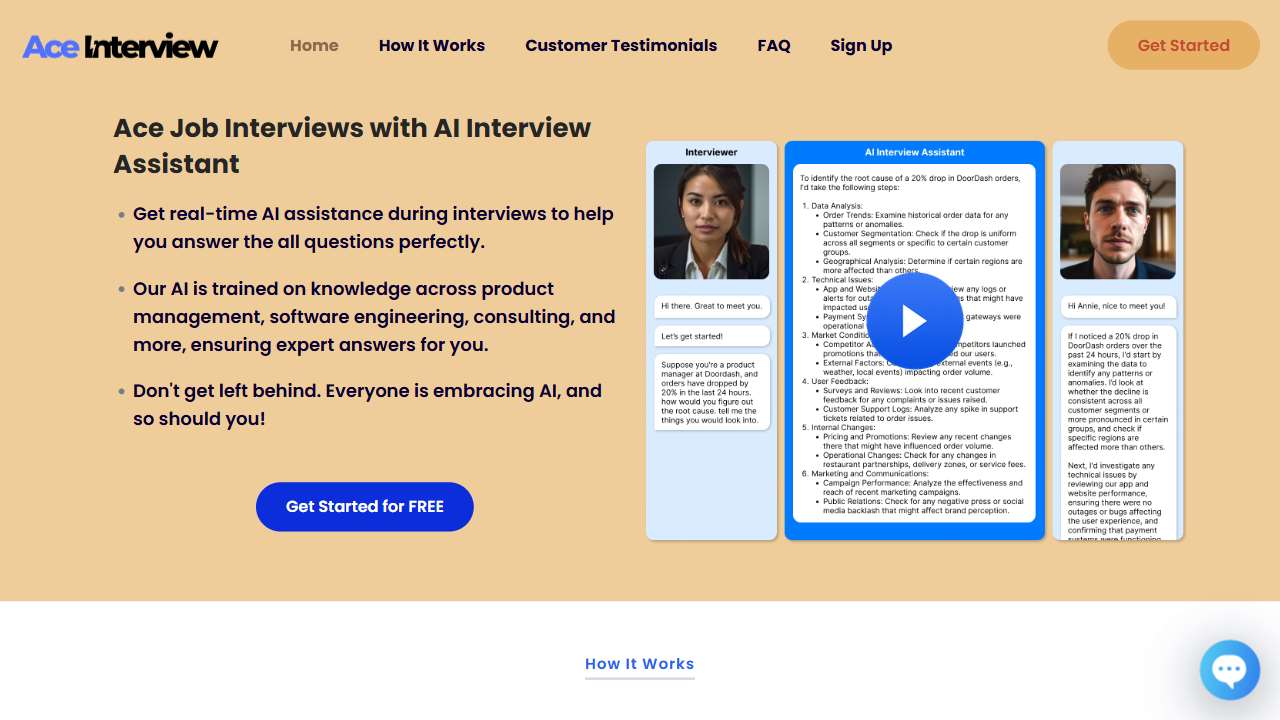Open the Home nav item
The width and height of the screenshot is (1280, 720).
point(314,45)
